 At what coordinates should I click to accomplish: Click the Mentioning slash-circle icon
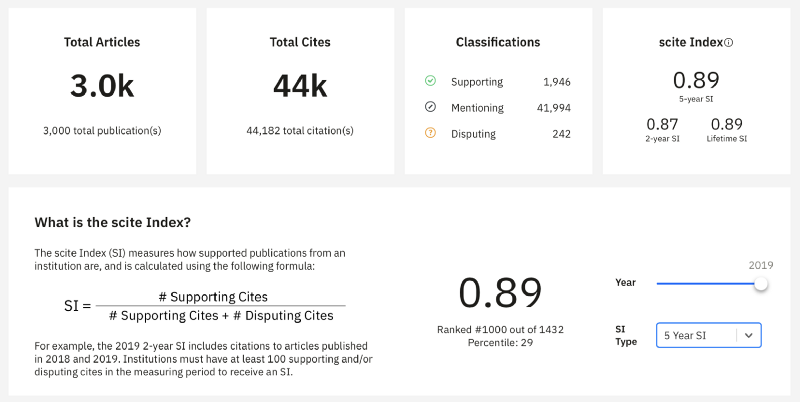430,107
